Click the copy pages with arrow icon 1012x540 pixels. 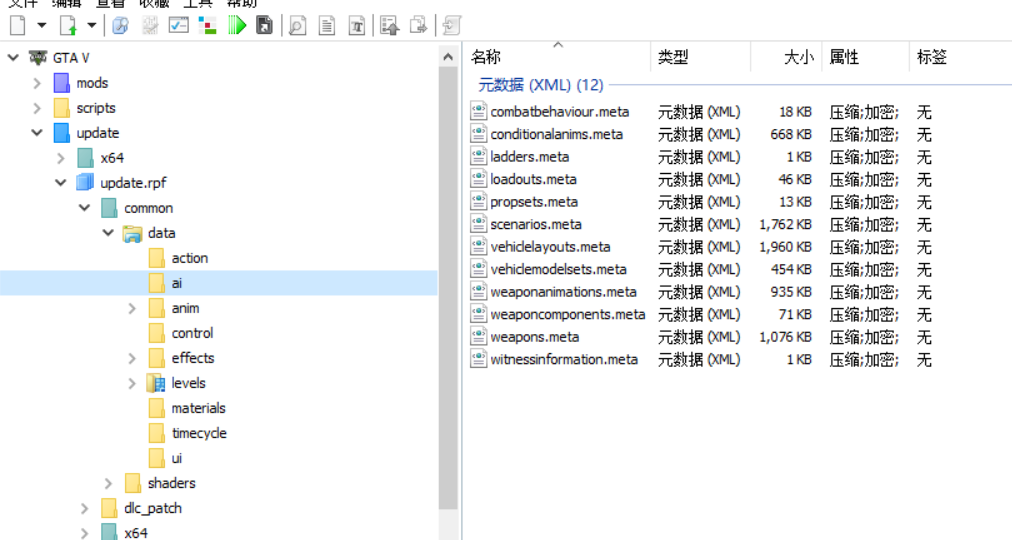419,26
